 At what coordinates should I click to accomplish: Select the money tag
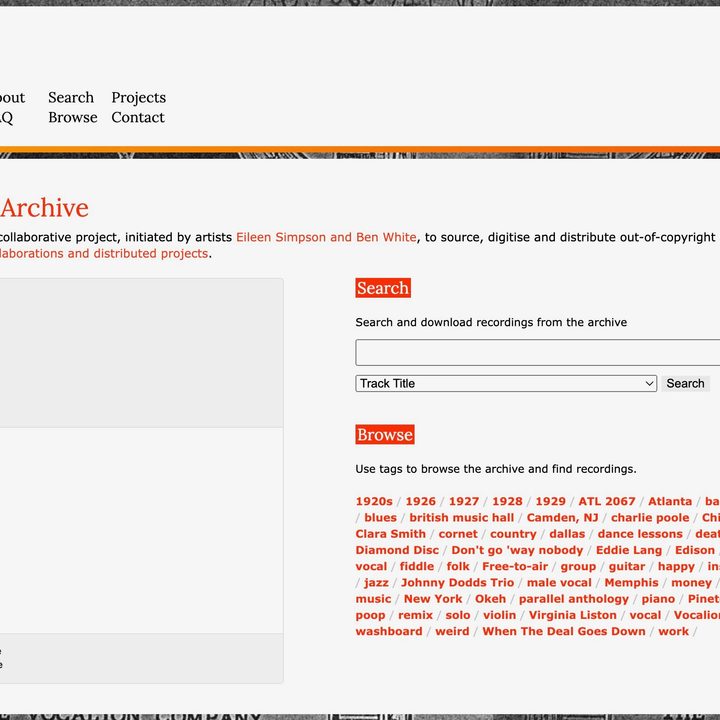pyautogui.click(x=691, y=583)
